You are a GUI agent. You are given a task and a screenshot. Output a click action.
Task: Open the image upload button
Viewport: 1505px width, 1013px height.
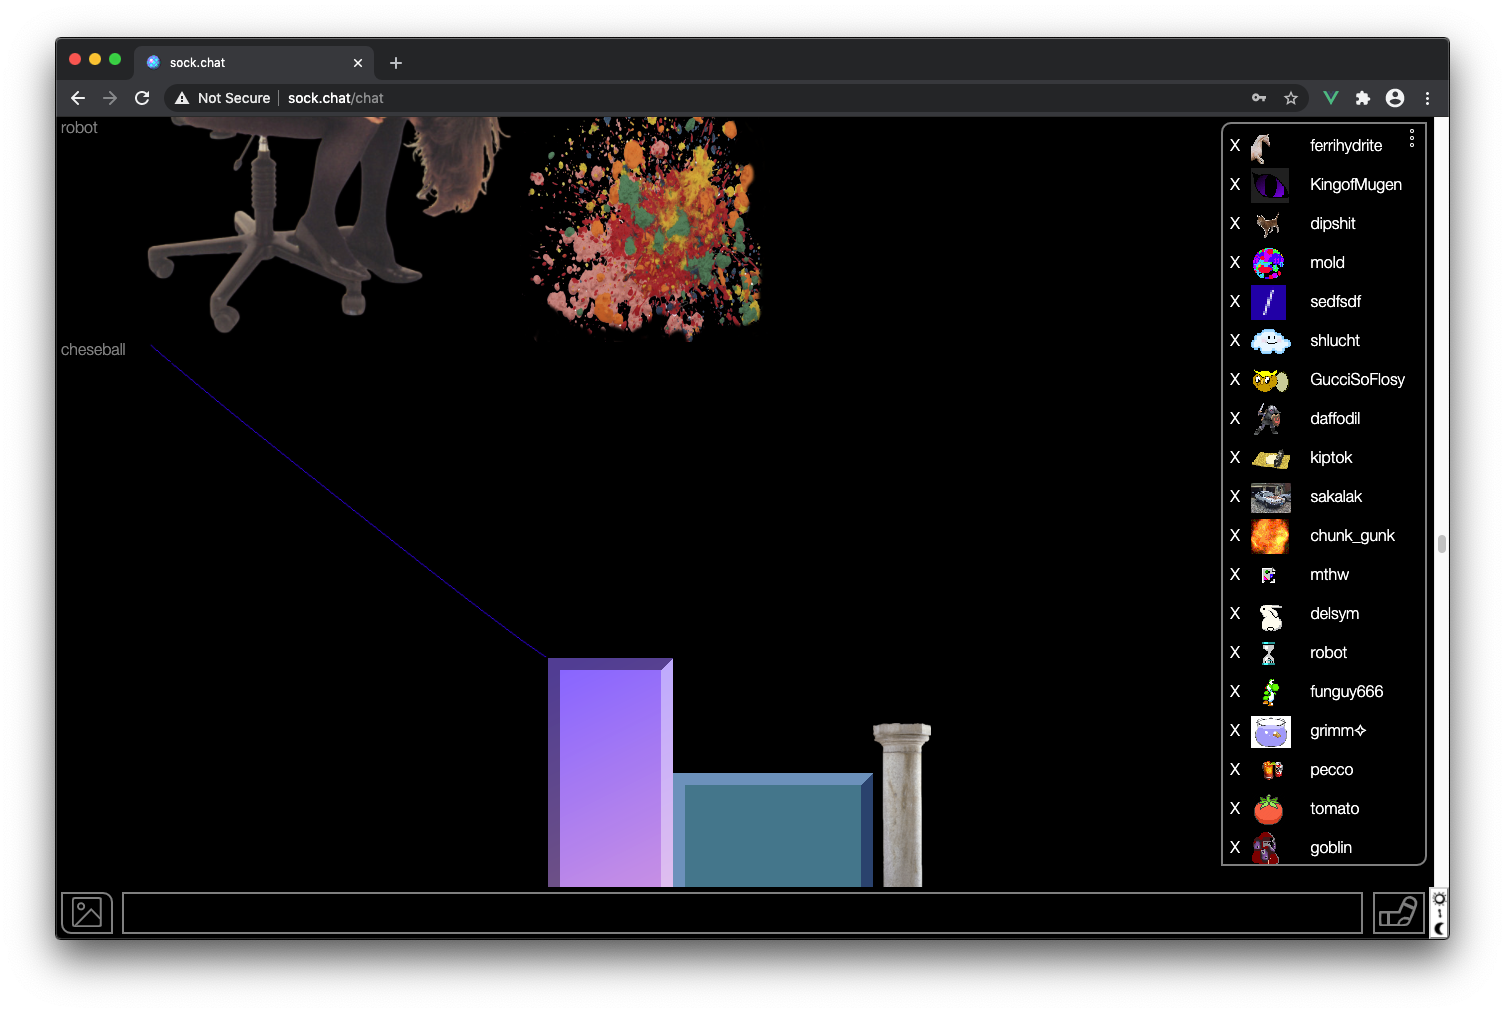coord(87,912)
